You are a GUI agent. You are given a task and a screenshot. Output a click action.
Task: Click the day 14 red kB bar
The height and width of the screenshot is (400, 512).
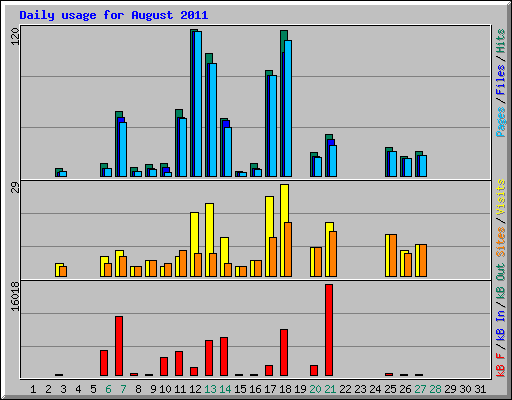(x=224, y=357)
